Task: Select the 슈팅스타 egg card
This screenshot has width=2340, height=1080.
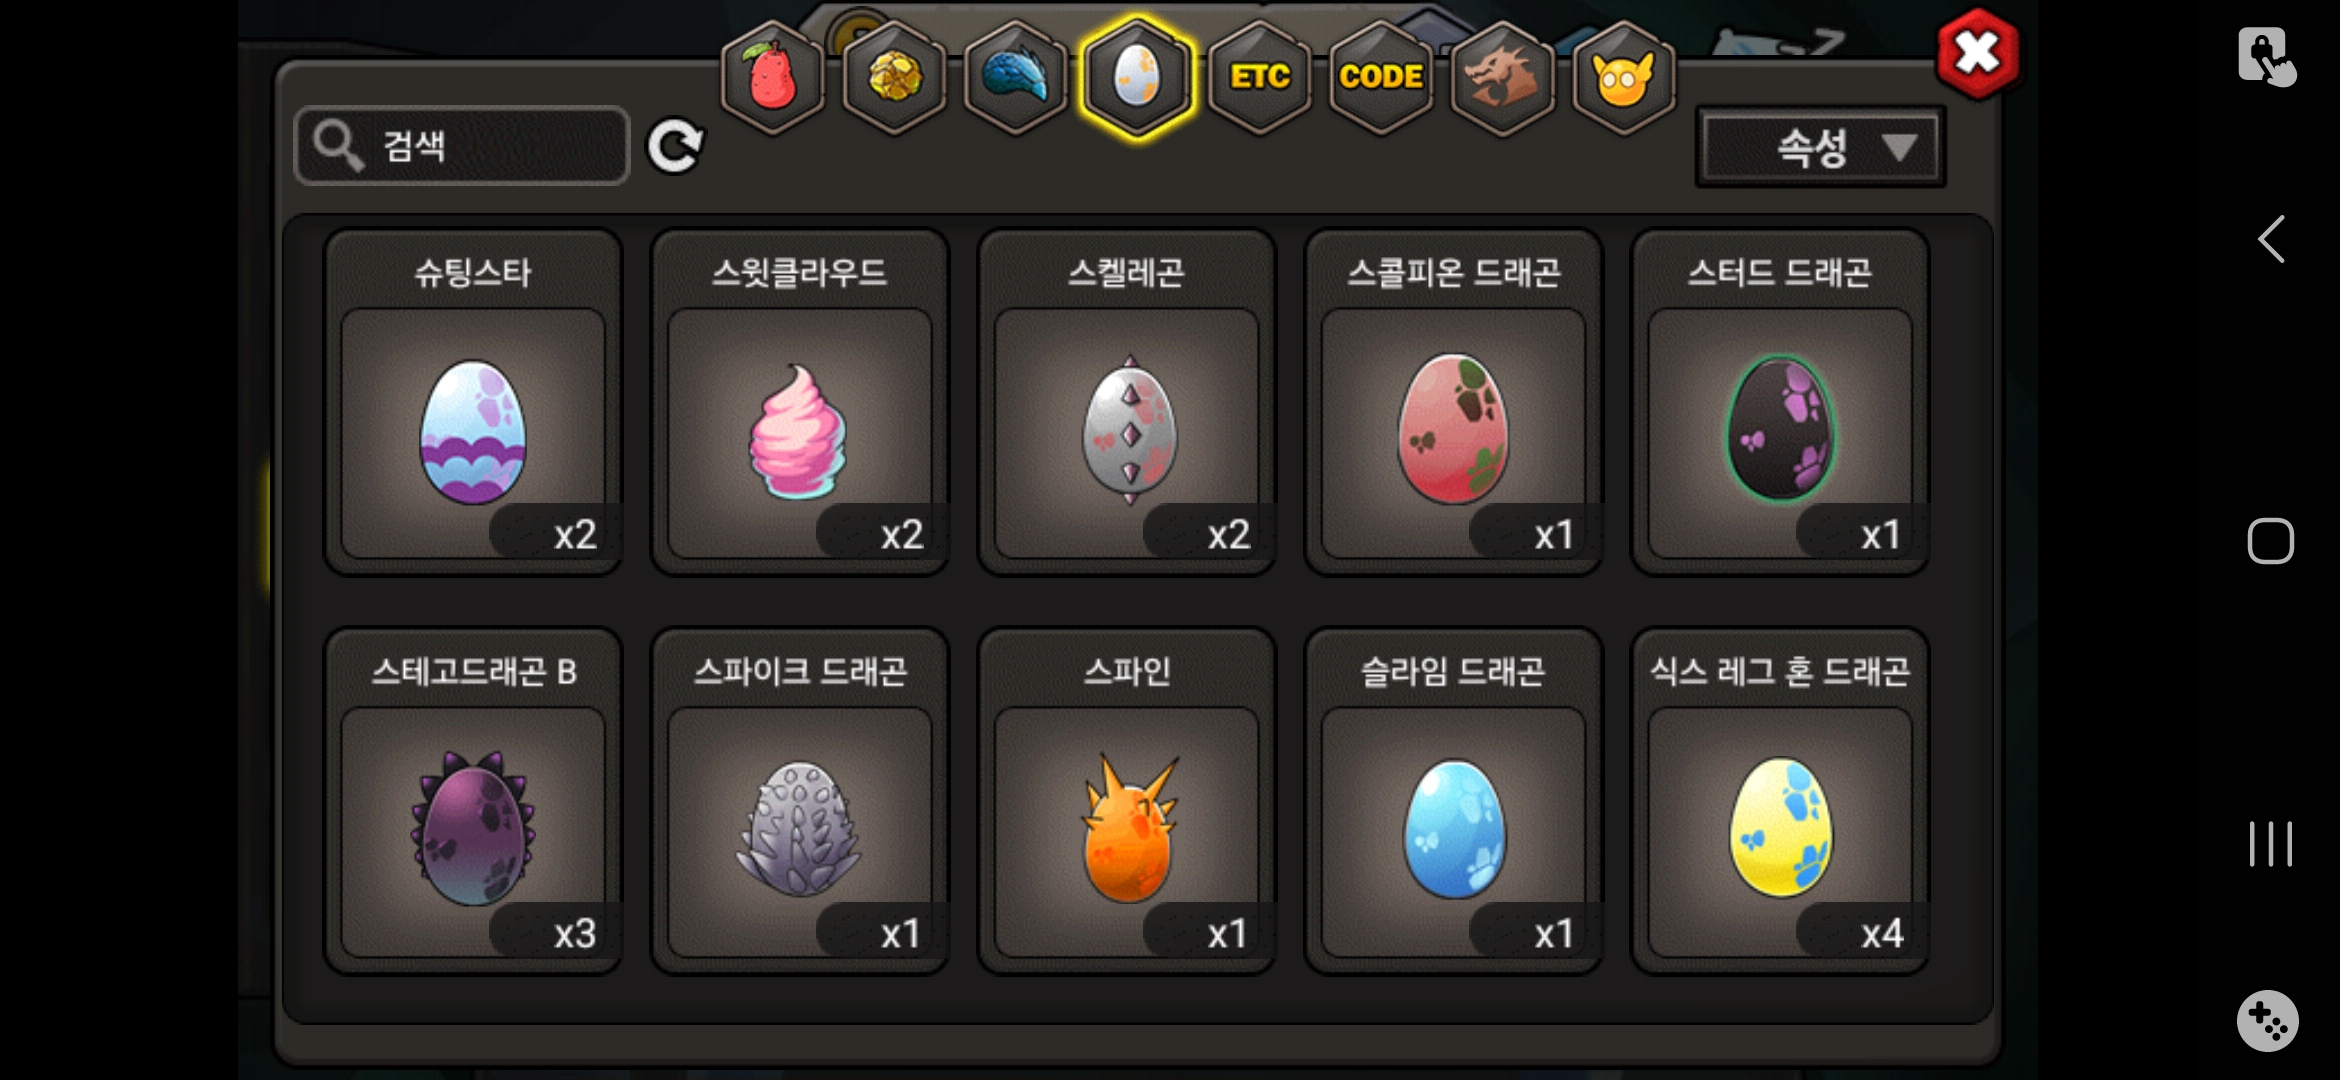Action: point(473,402)
